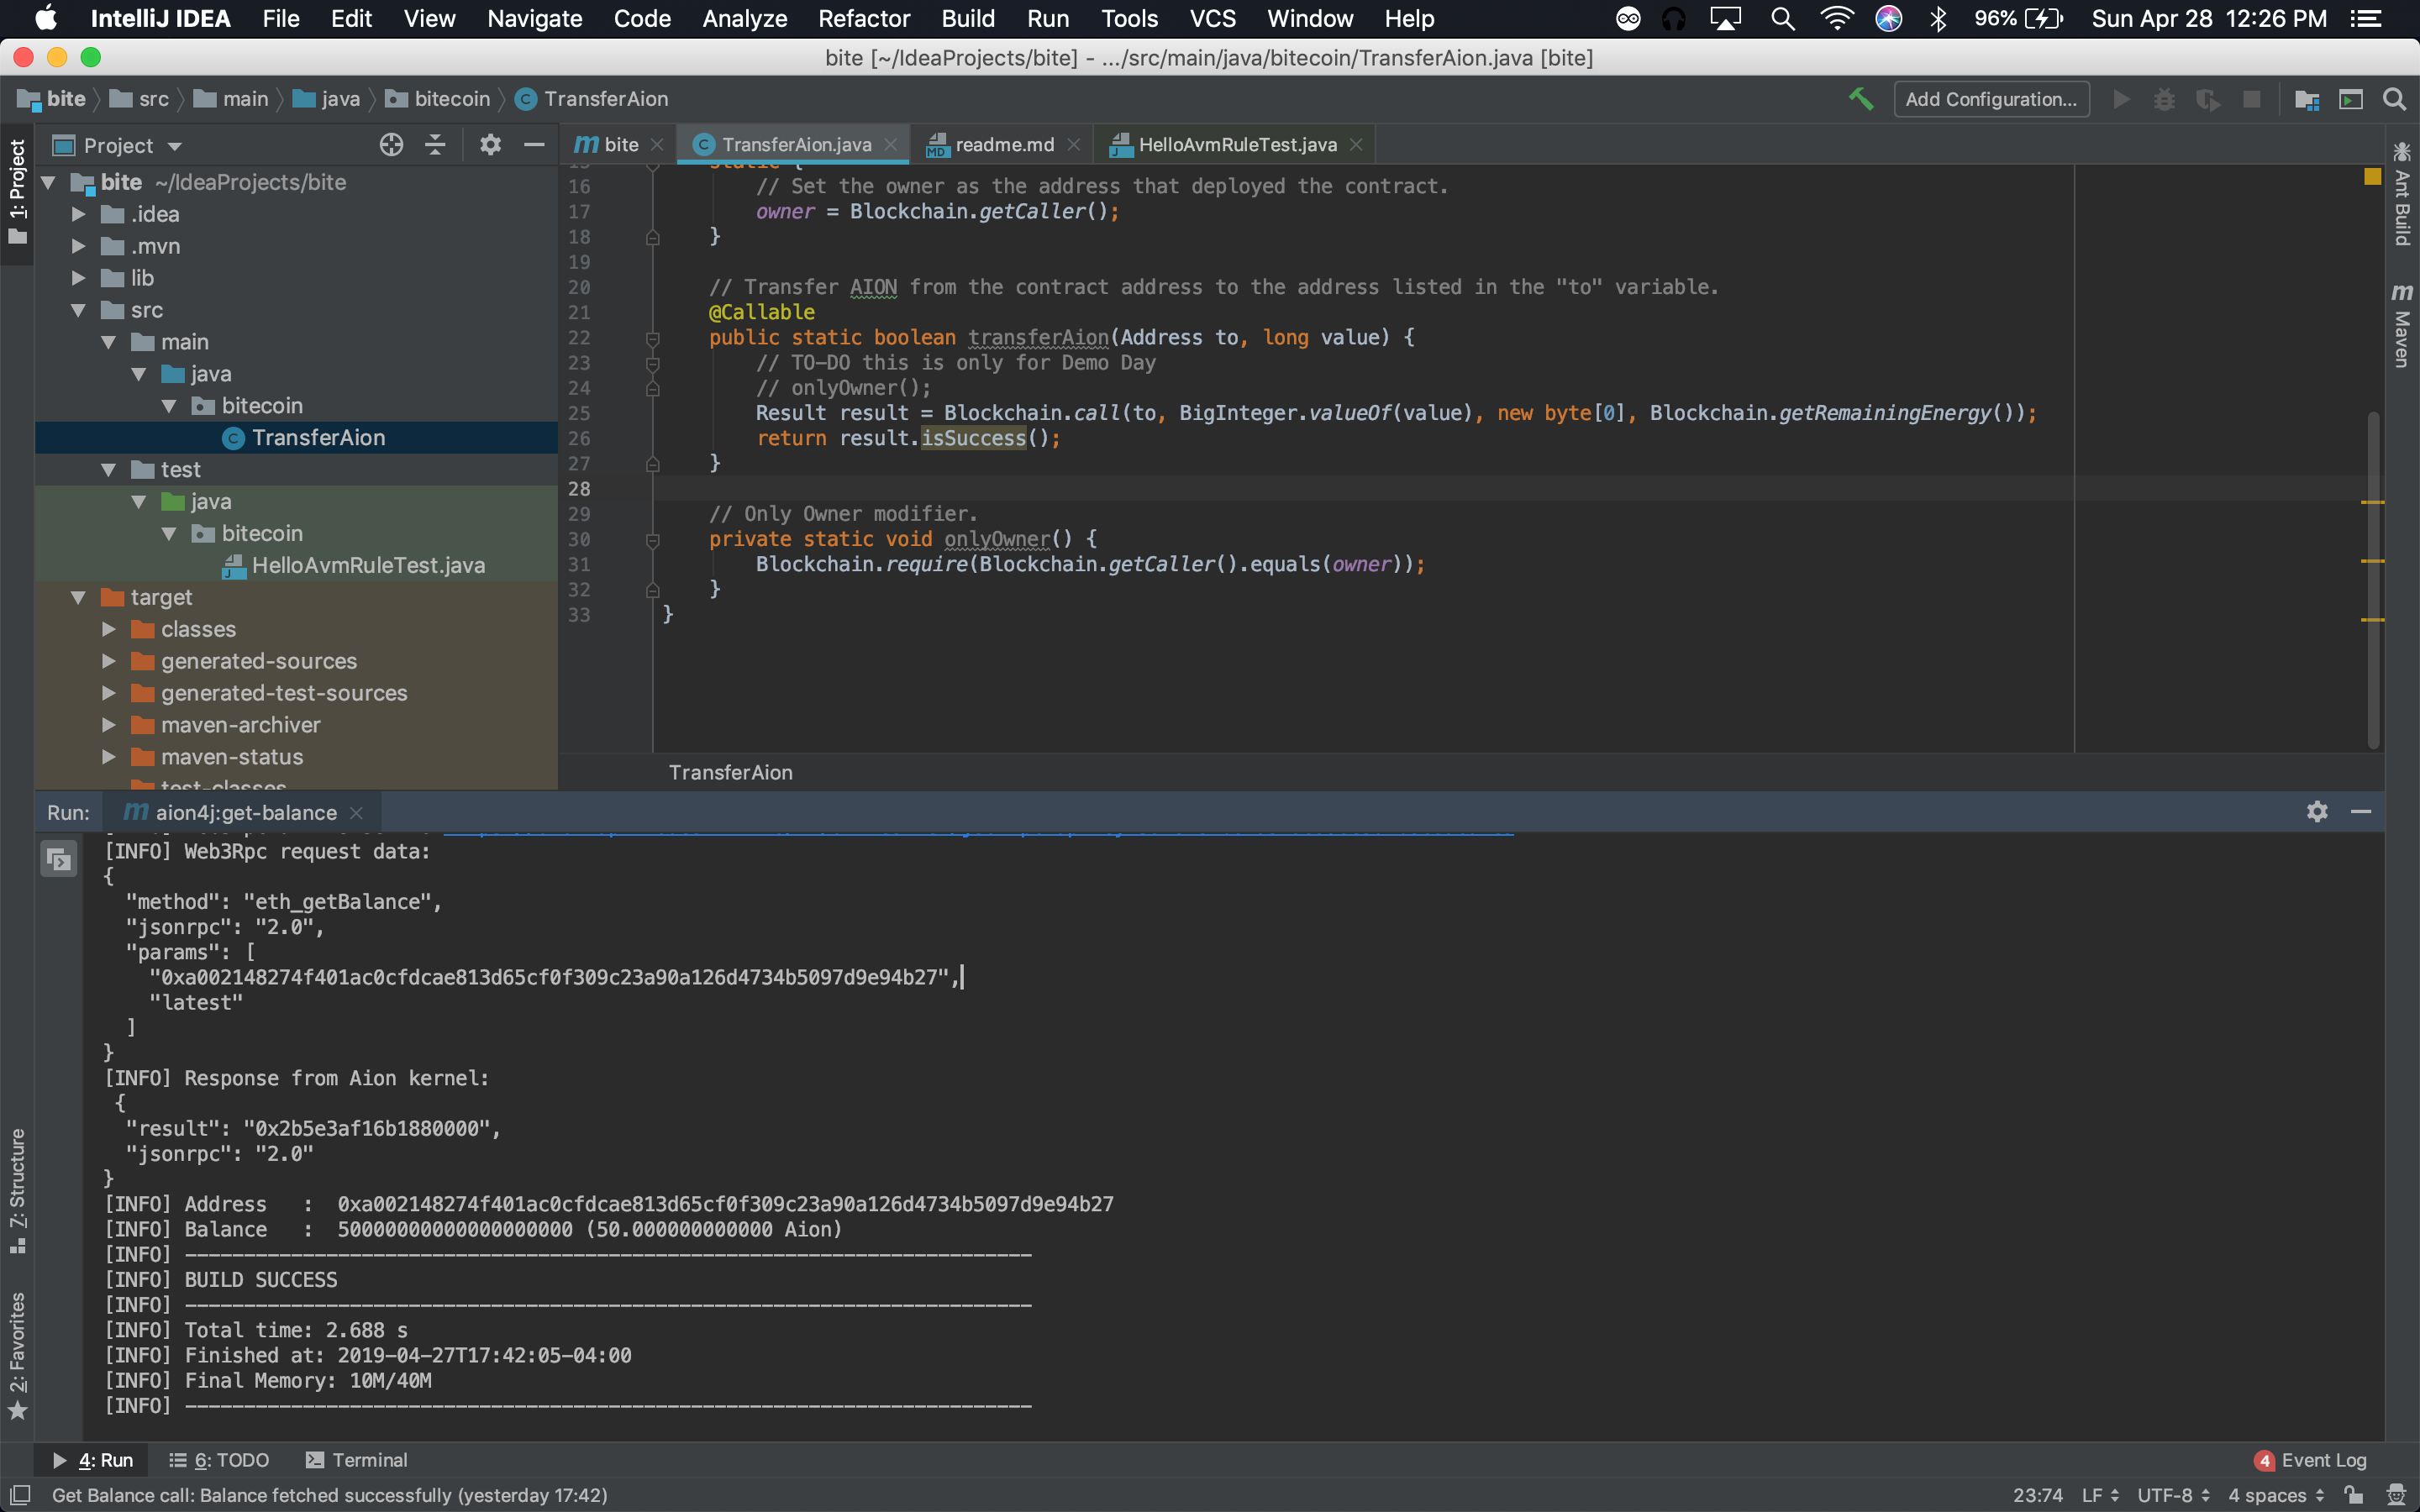Click Collapse All icon in Project panel
This screenshot has width=2420, height=1512.
(435, 145)
